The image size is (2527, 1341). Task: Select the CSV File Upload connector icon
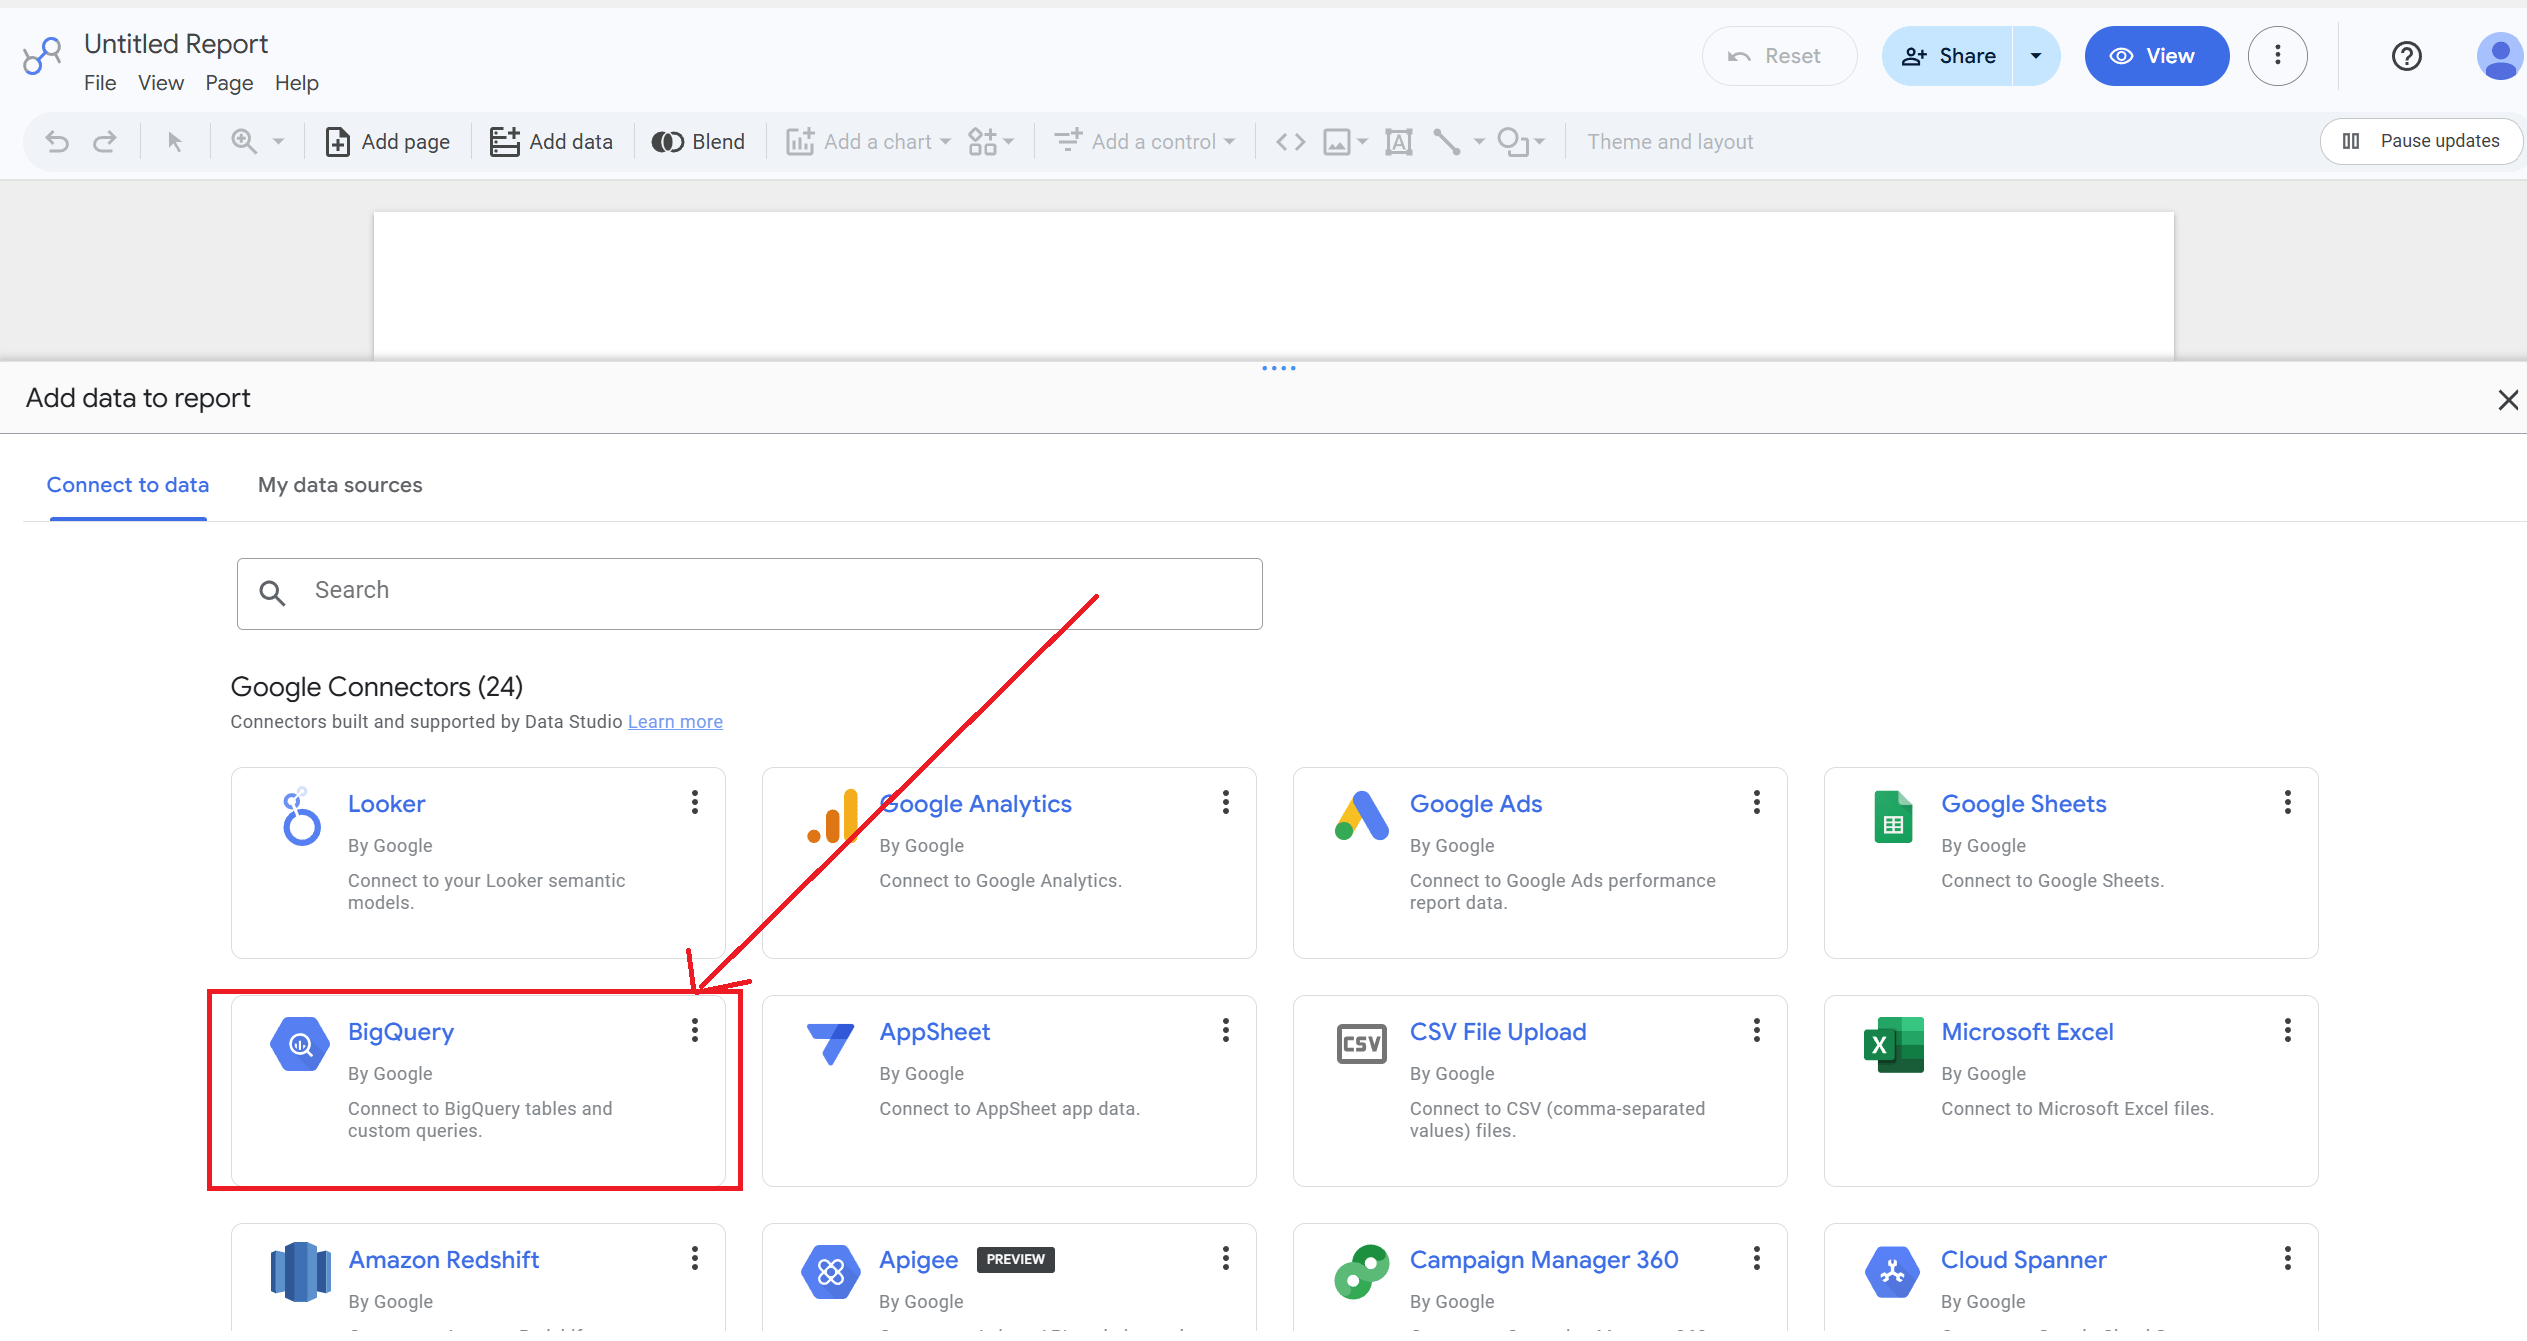(1361, 1044)
